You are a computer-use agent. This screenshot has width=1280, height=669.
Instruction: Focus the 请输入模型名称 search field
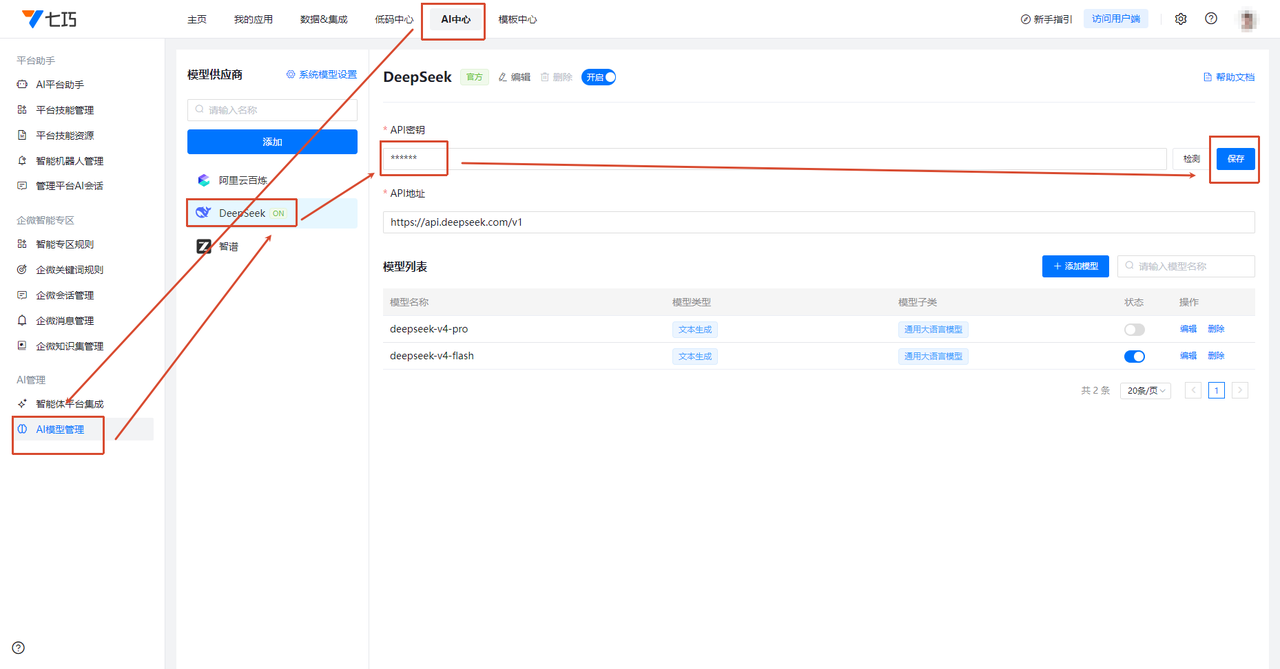pos(1186,266)
